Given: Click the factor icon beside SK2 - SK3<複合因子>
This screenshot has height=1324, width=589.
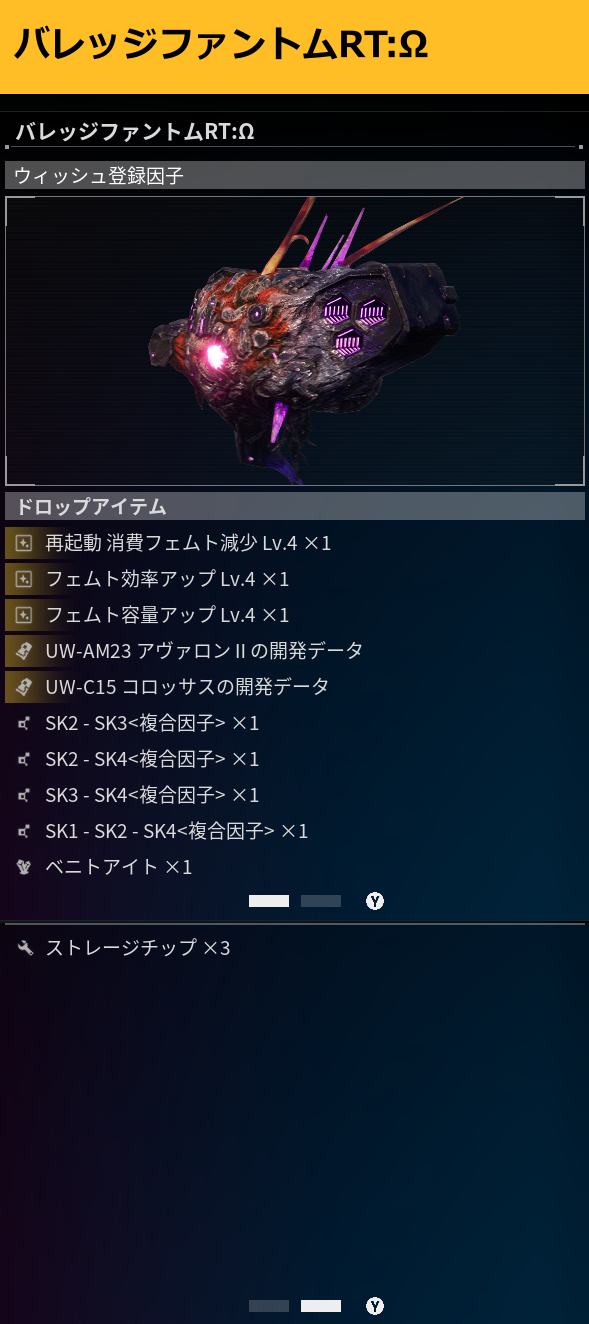Looking at the screenshot, I should point(24,723).
